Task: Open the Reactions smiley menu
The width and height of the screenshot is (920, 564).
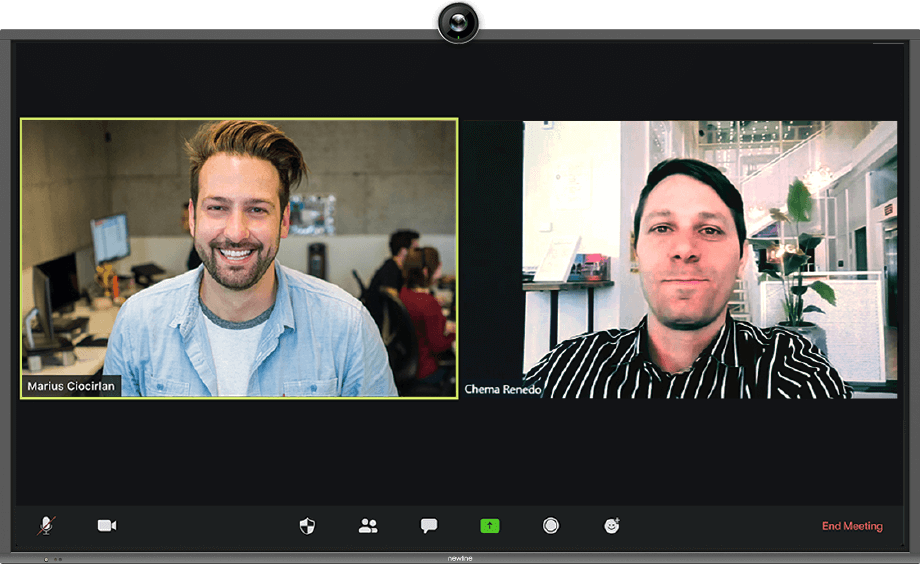Action: (x=612, y=525)
